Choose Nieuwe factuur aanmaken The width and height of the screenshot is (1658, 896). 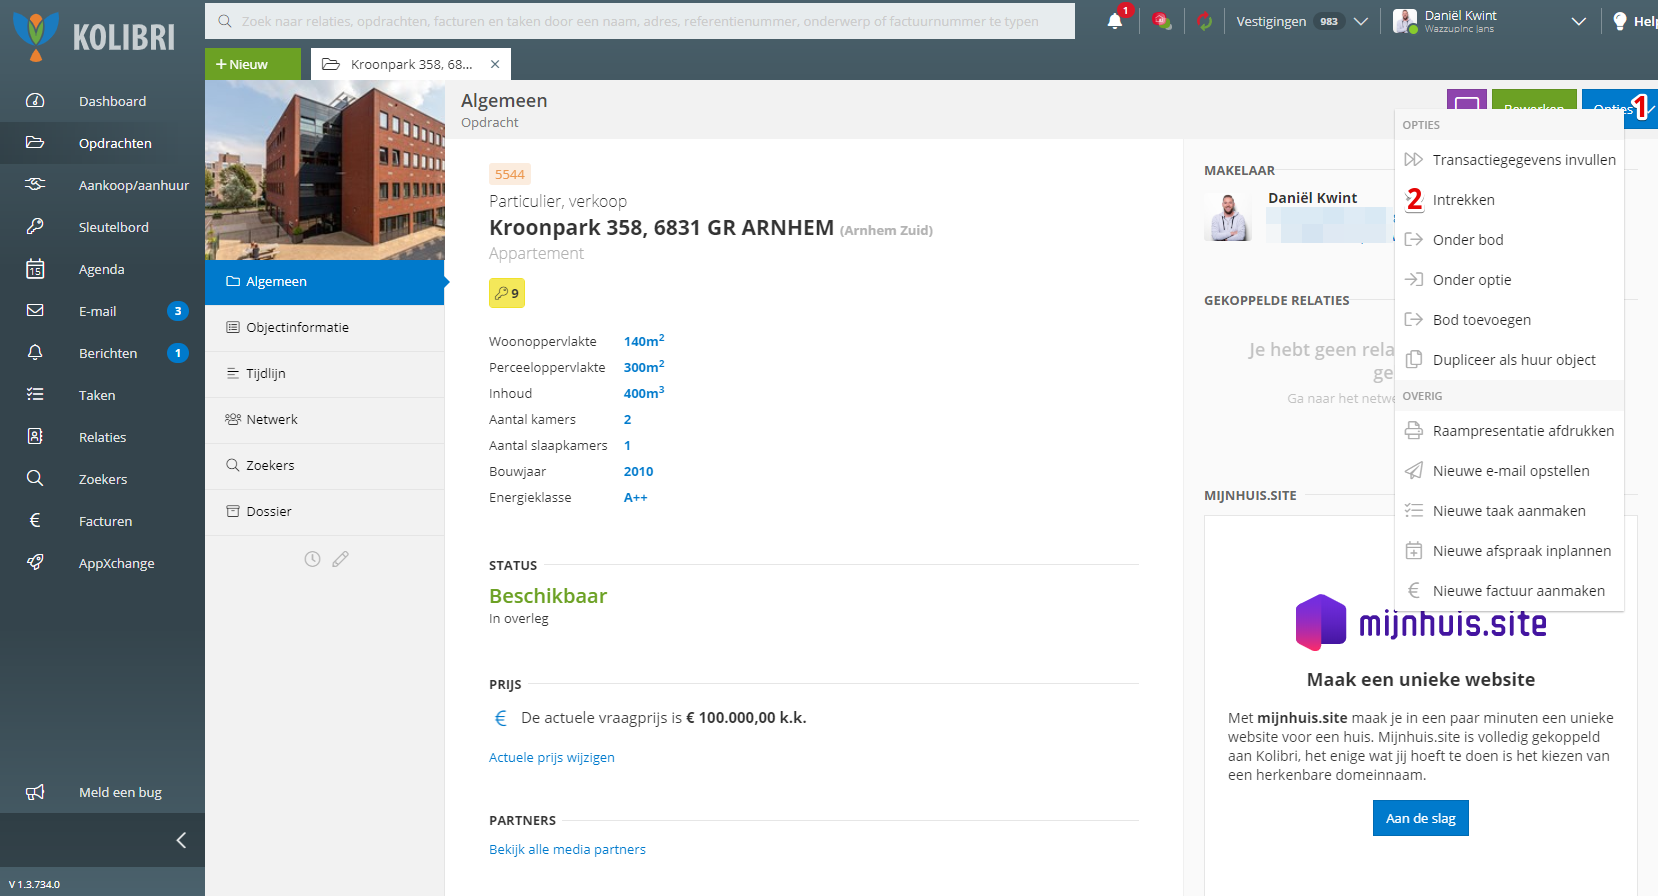(1510, 591)
